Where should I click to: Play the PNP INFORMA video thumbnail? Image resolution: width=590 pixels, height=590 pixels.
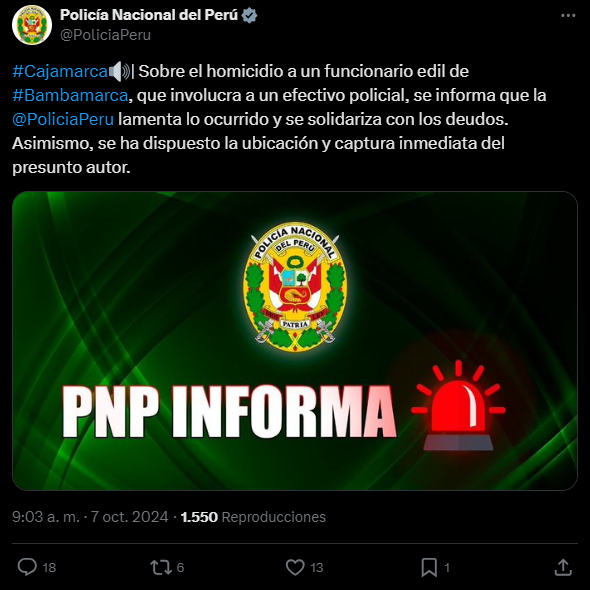coord(295,341)
